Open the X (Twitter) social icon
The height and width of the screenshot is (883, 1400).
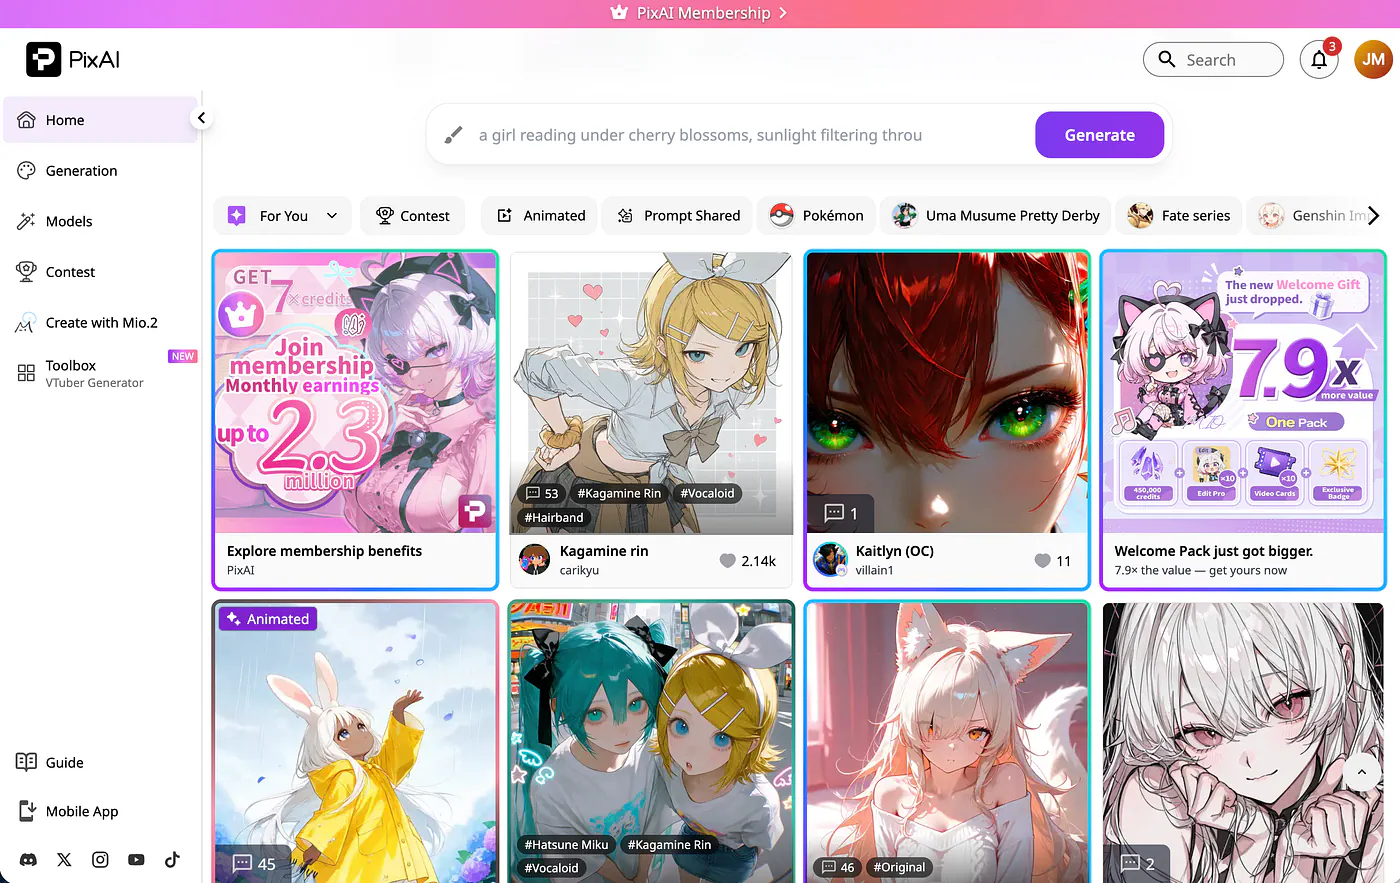pyautogui.click(x=64, y=860)
